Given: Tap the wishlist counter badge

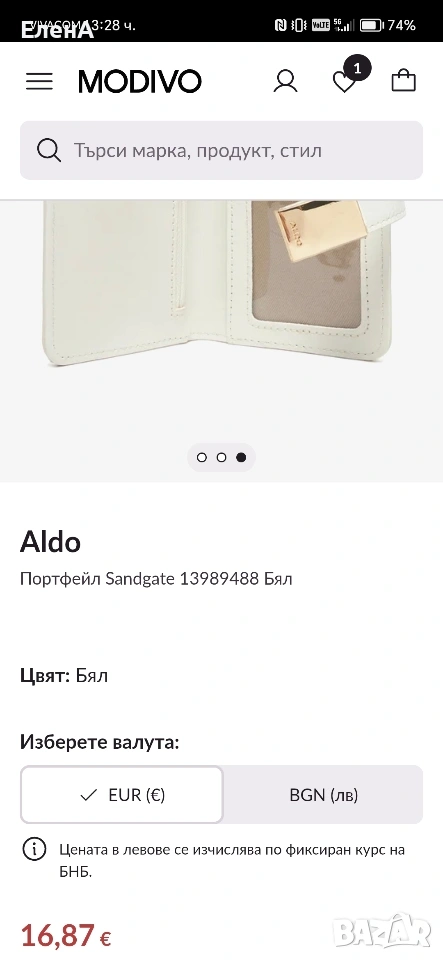Looking at the screenshot, I should tap(357, 67).
